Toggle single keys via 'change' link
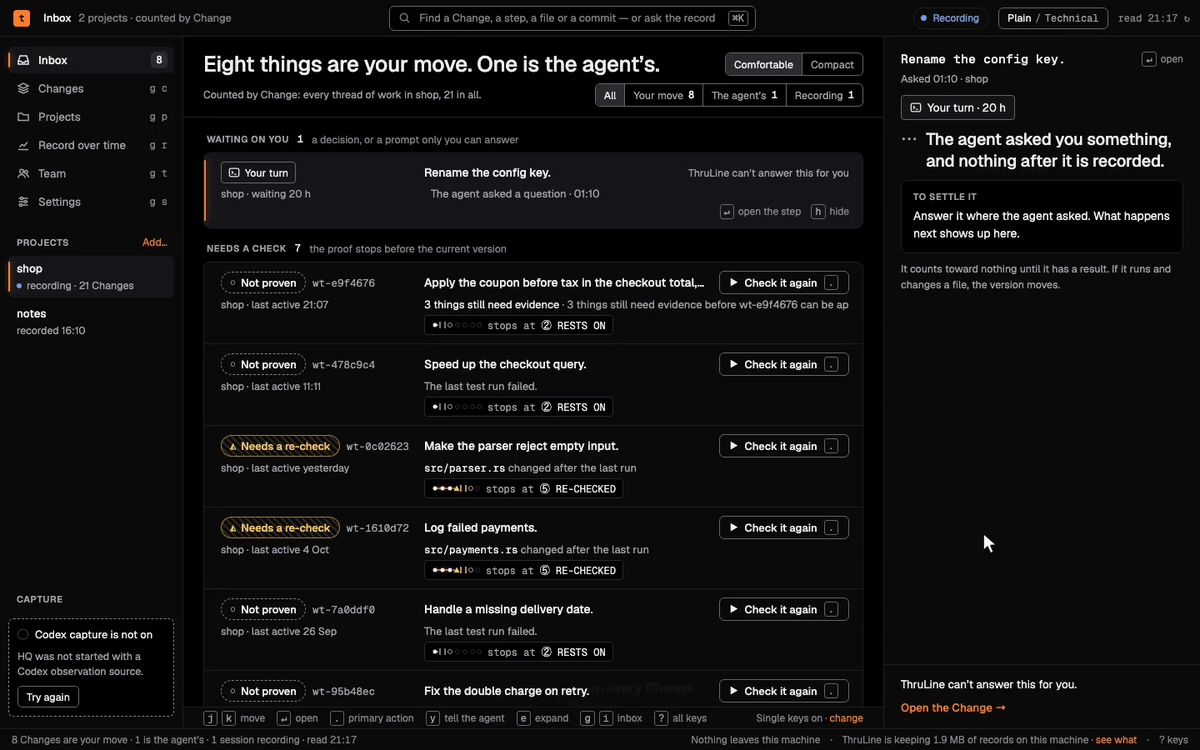 point(846,718)
